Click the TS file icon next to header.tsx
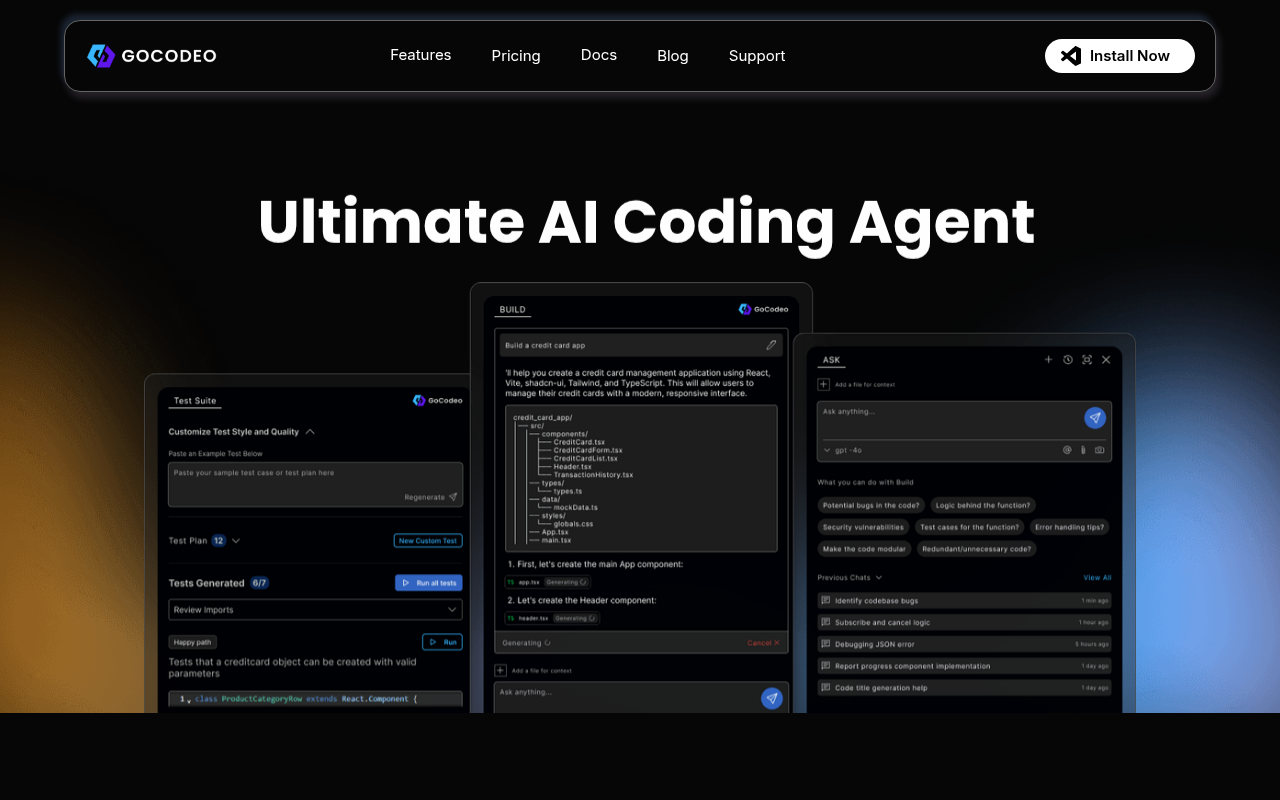The height and width of the screenshot is (800, 1280). point(510,618)
